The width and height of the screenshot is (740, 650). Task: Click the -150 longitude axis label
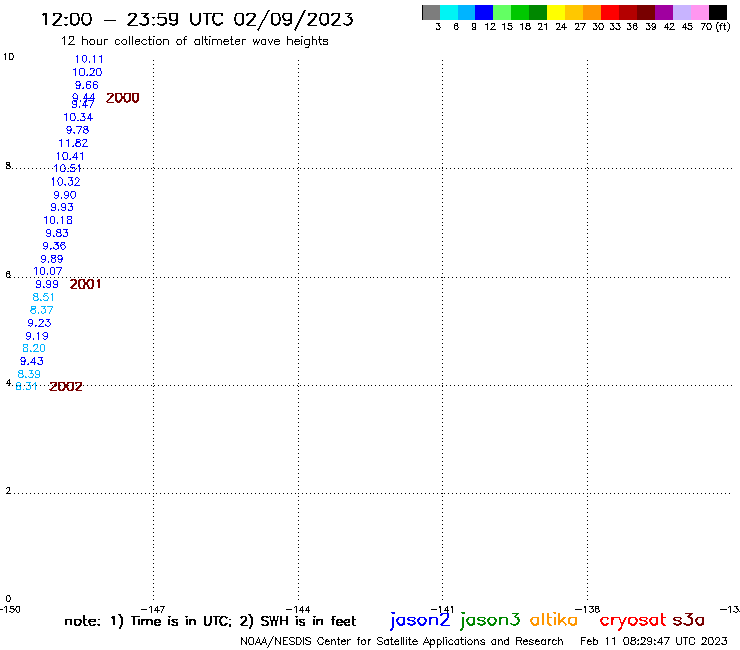point(10,609)
